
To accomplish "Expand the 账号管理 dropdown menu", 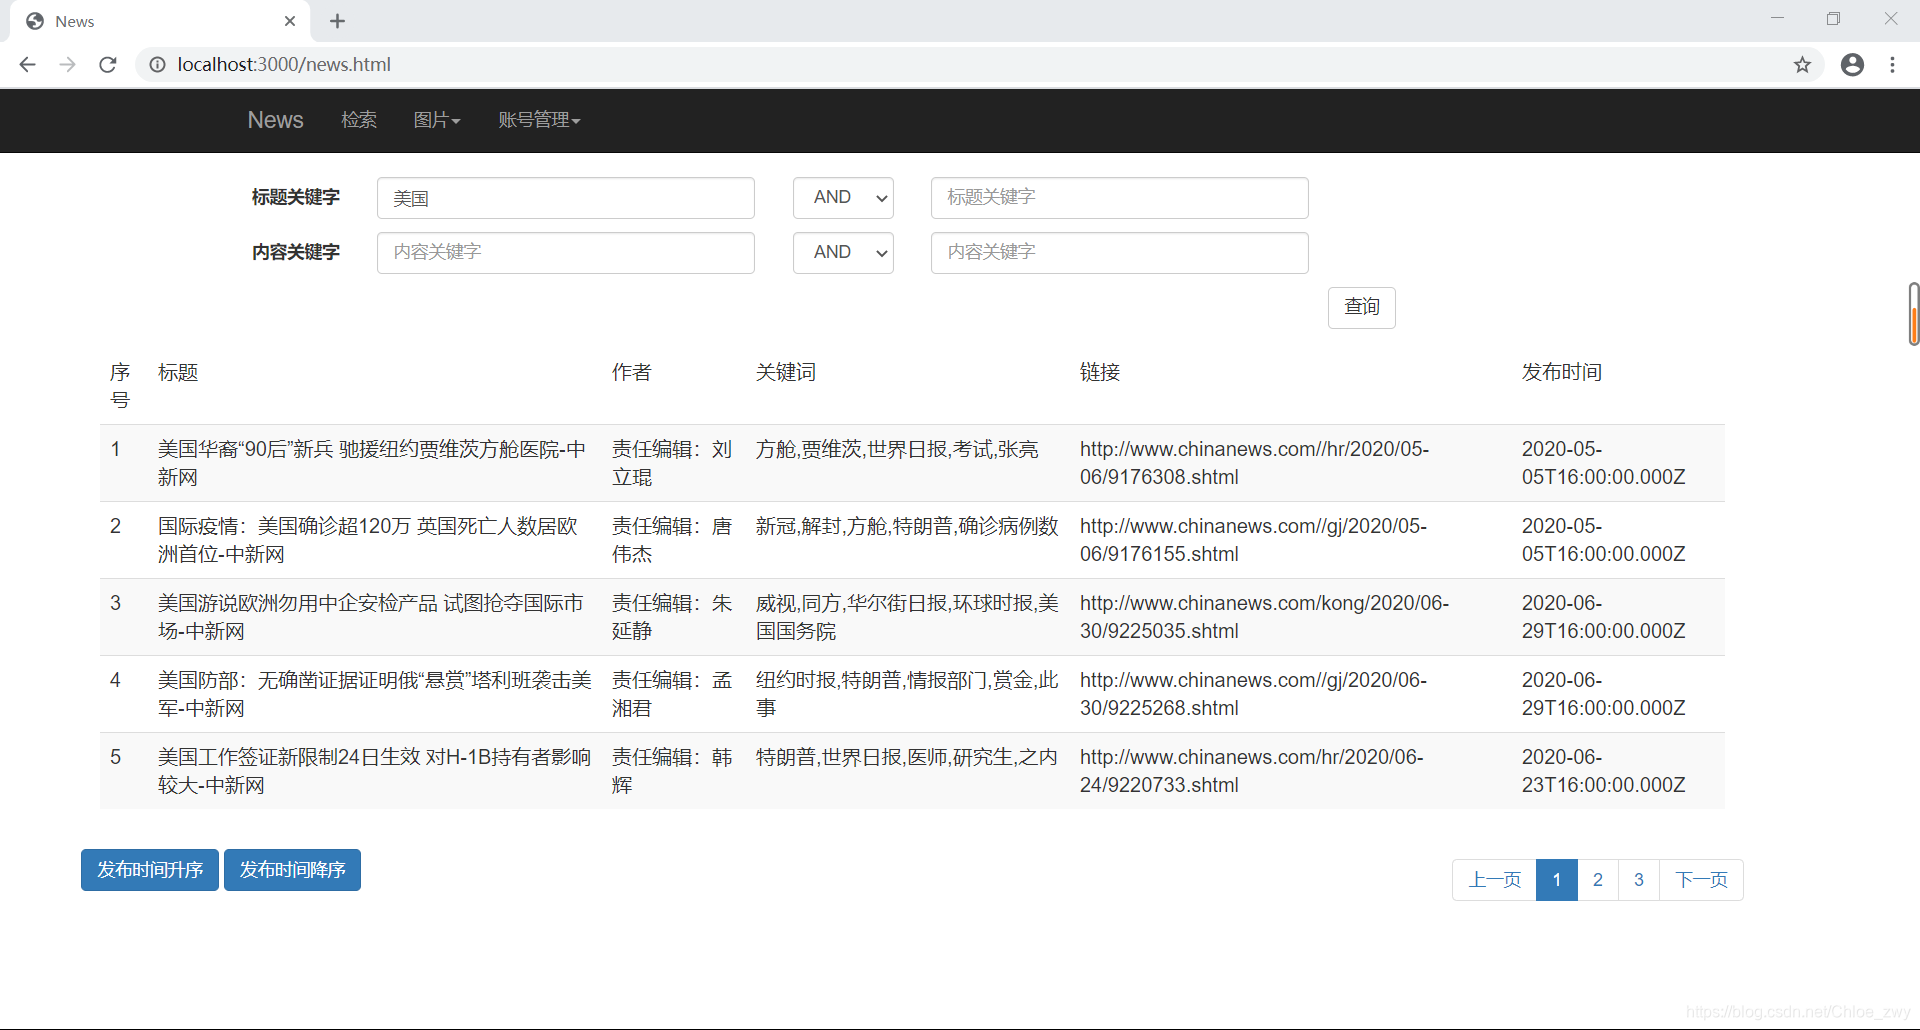I will point(539,120).
